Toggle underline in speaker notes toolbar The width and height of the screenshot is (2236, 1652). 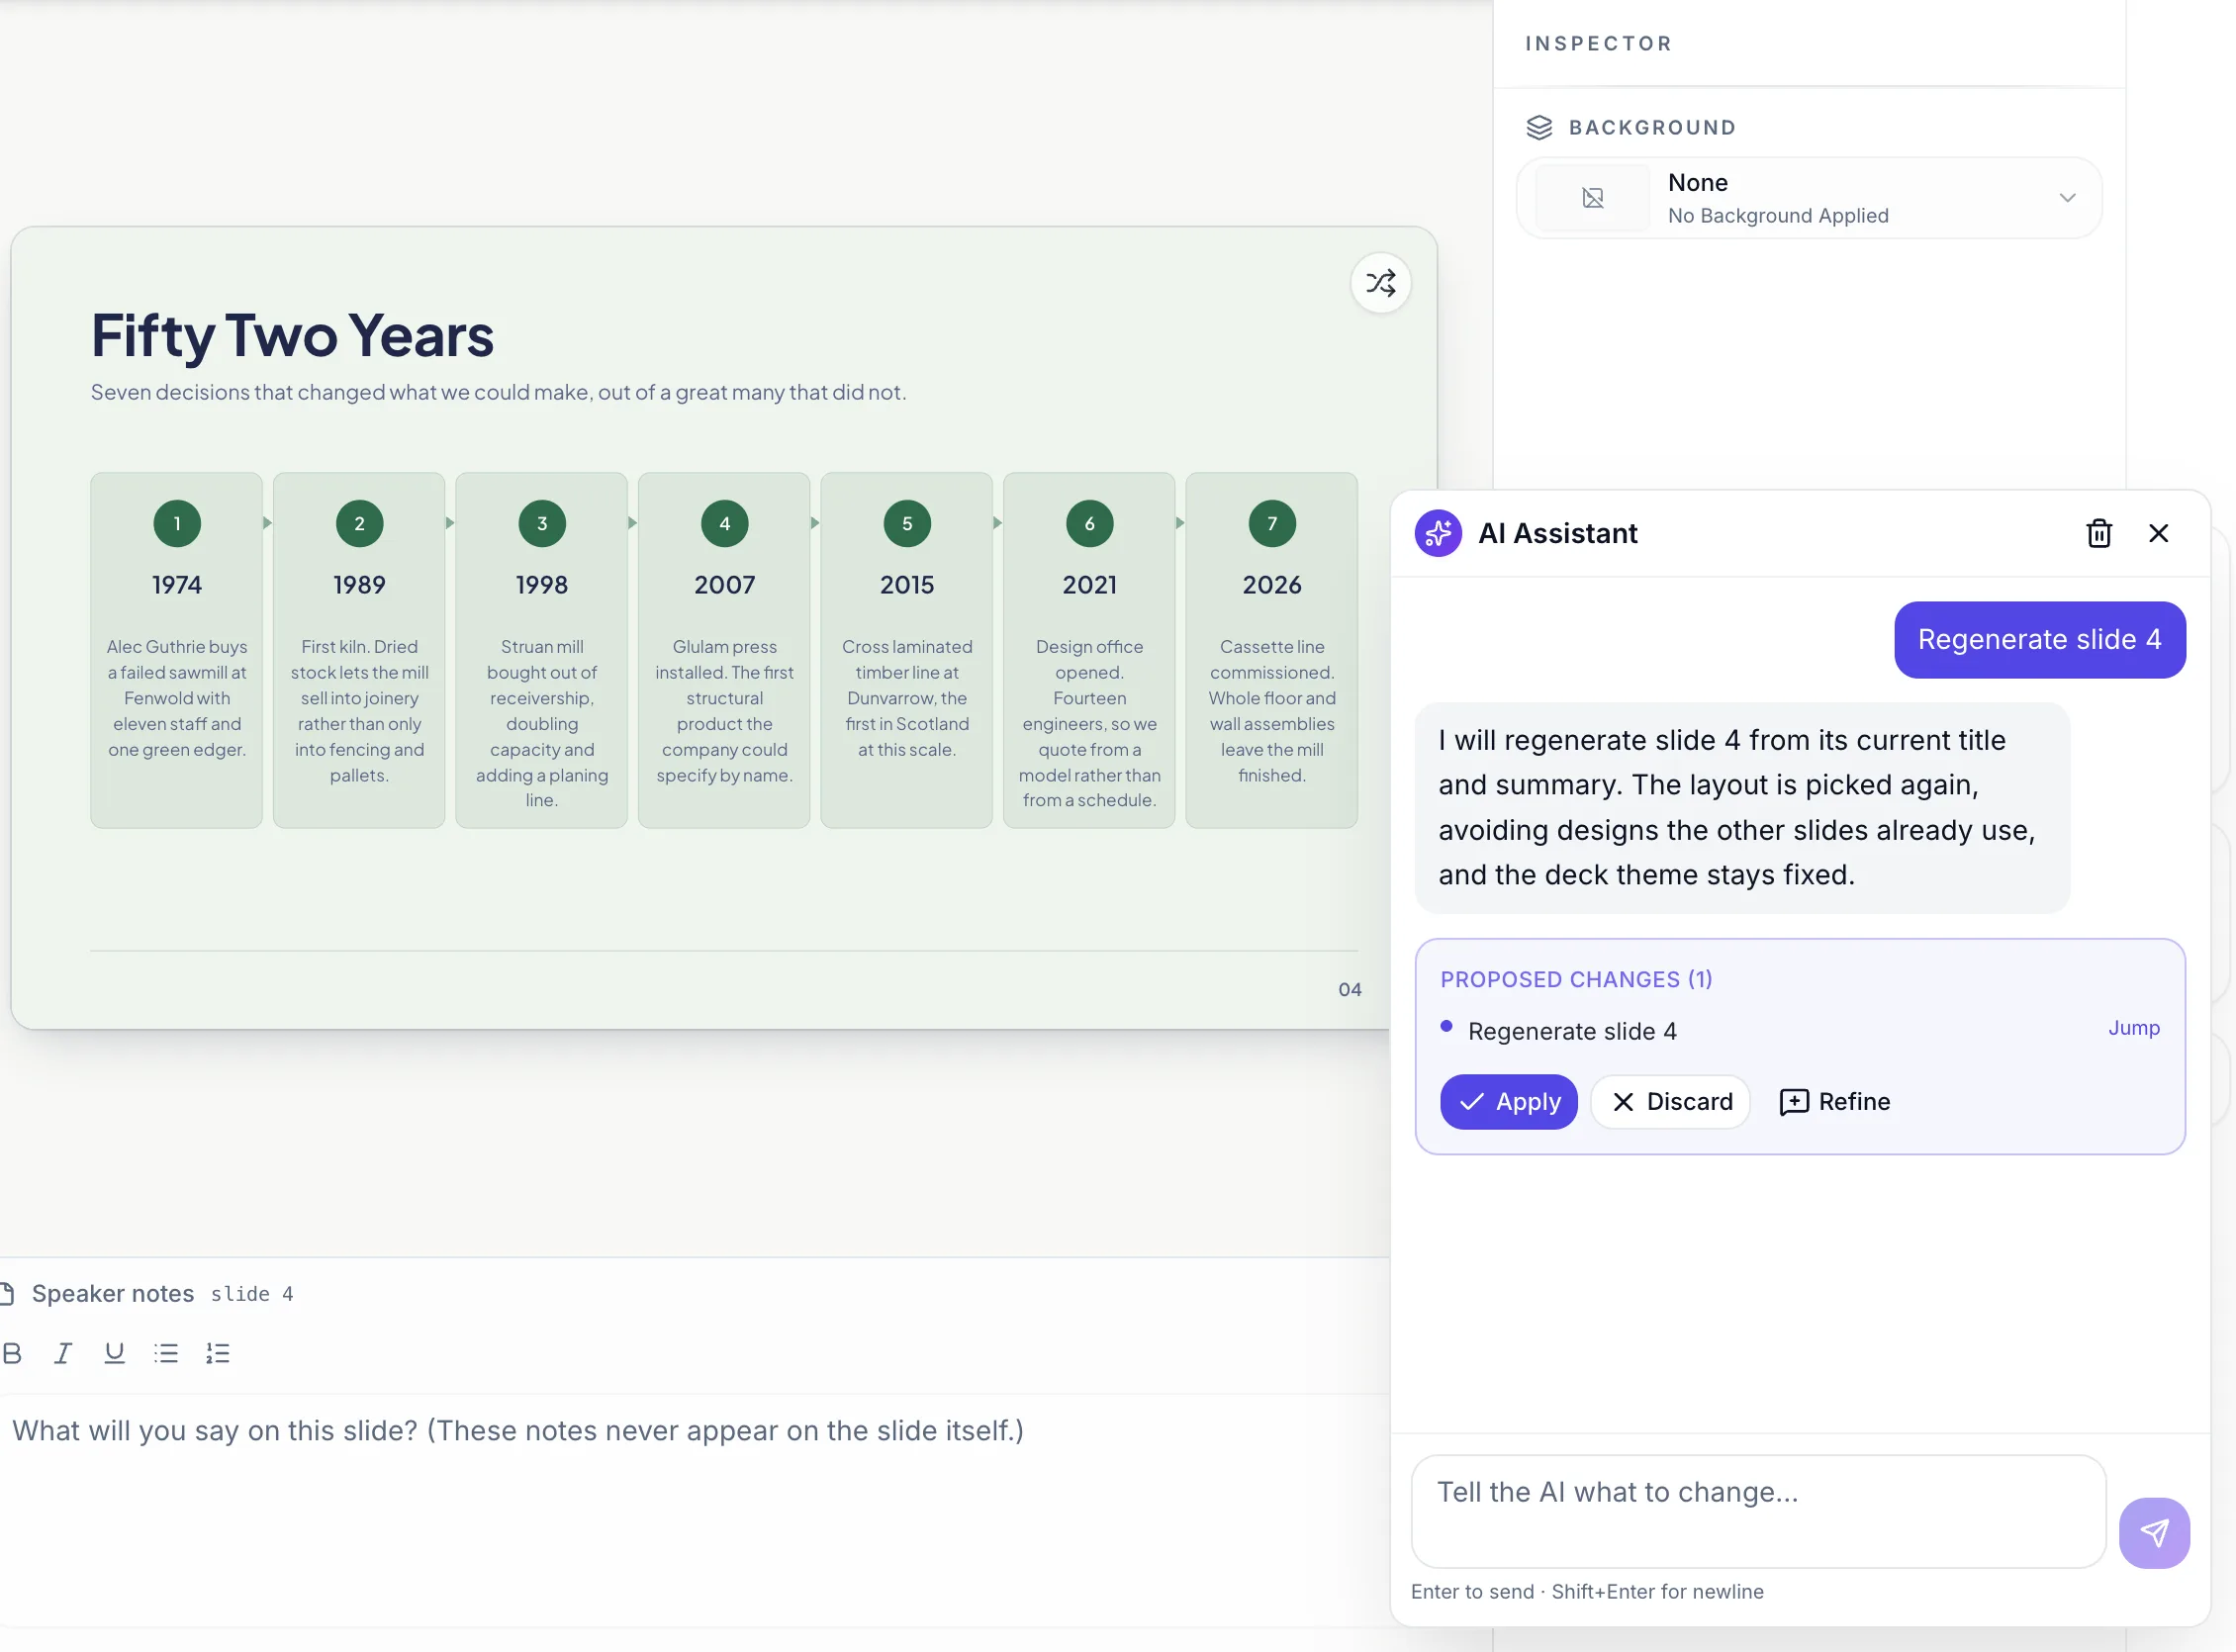(x=115, y=1353)
